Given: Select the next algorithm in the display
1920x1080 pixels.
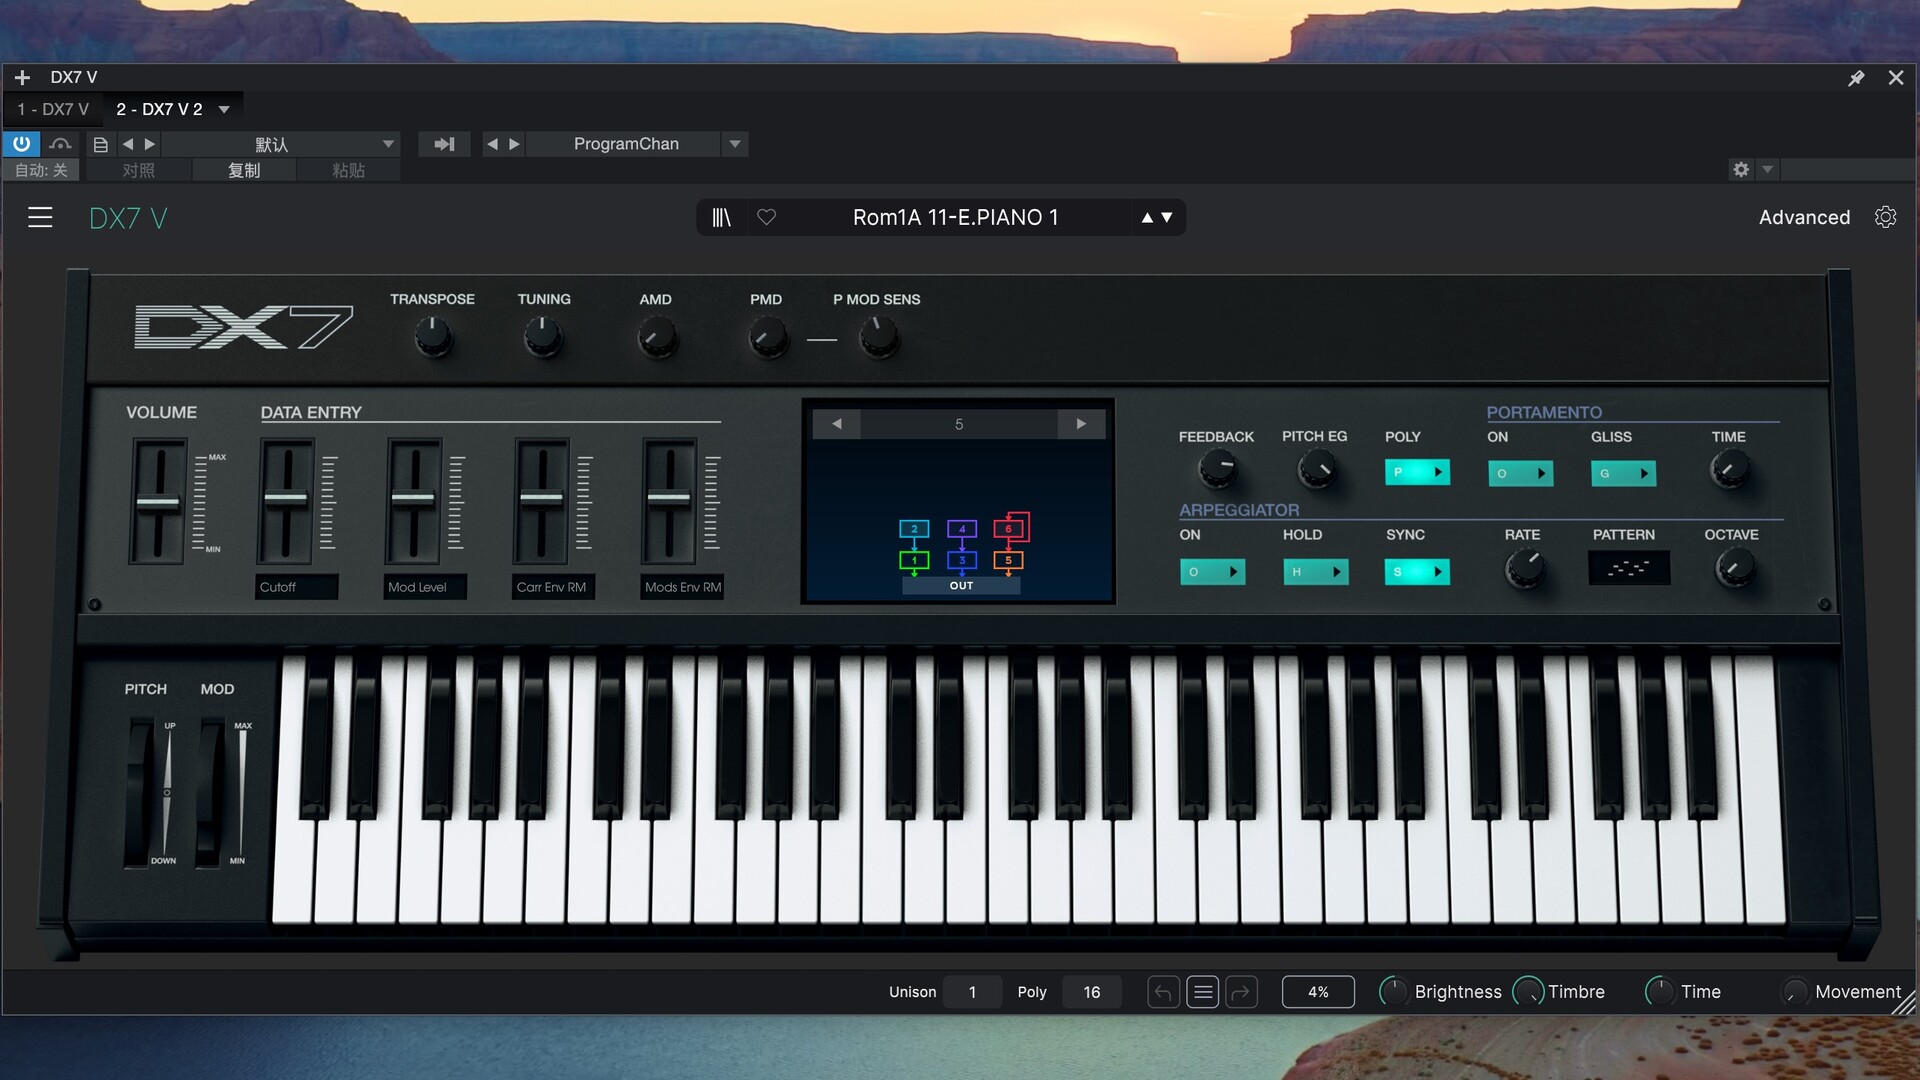Looking at the screenshot, I should [x=1081, y=424].
